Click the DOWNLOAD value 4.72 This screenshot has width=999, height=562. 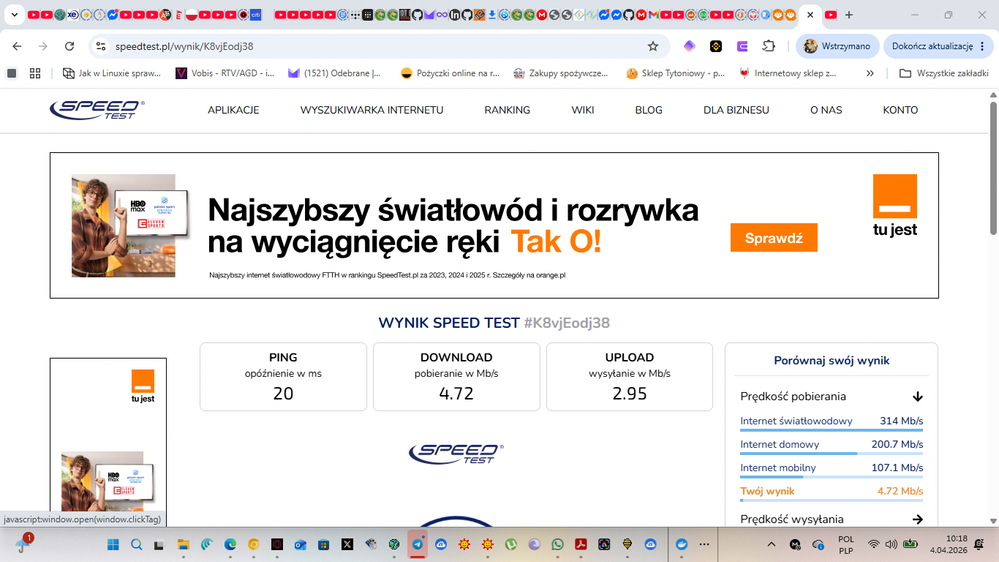tap(456, 393)
